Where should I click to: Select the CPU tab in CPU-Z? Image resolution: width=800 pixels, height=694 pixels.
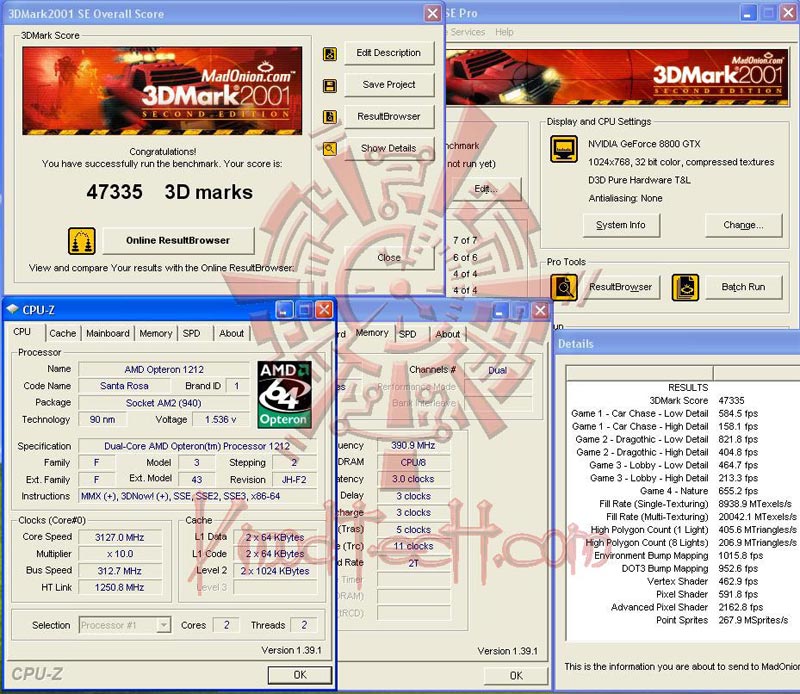22,332
